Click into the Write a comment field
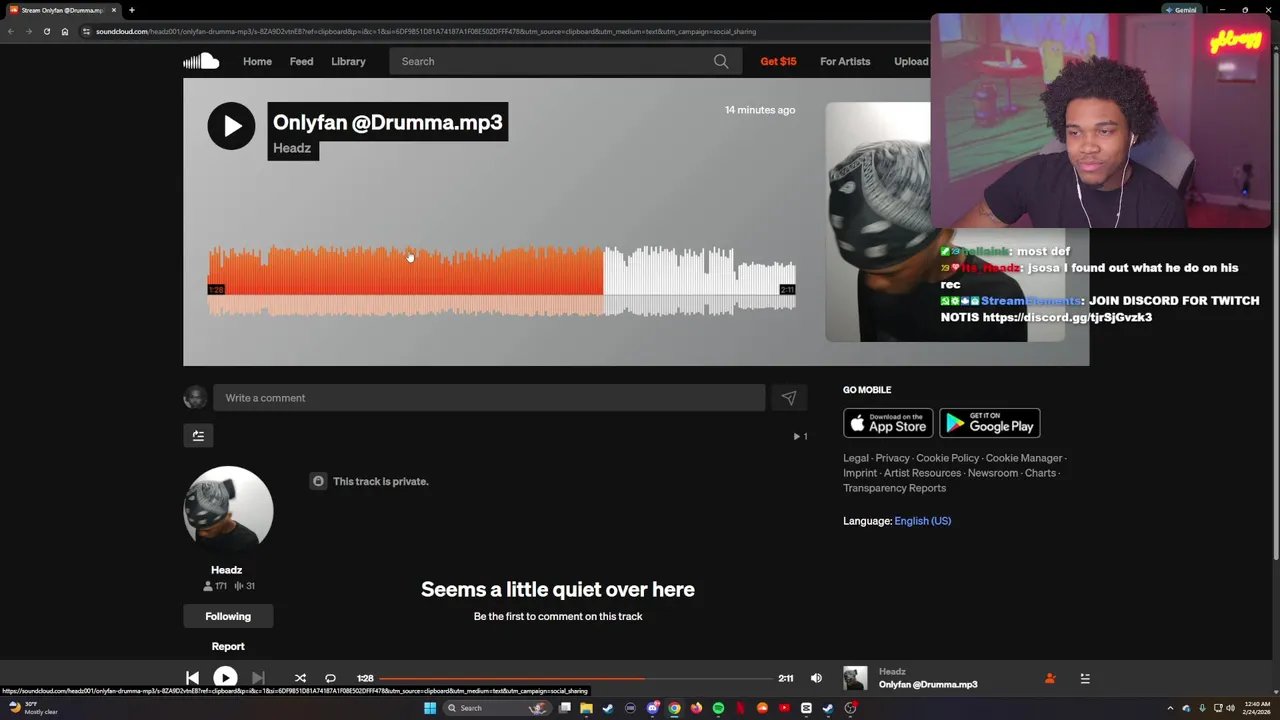Image resolution: width=1280 pixels, height=720 pixels. coord(489,398)
